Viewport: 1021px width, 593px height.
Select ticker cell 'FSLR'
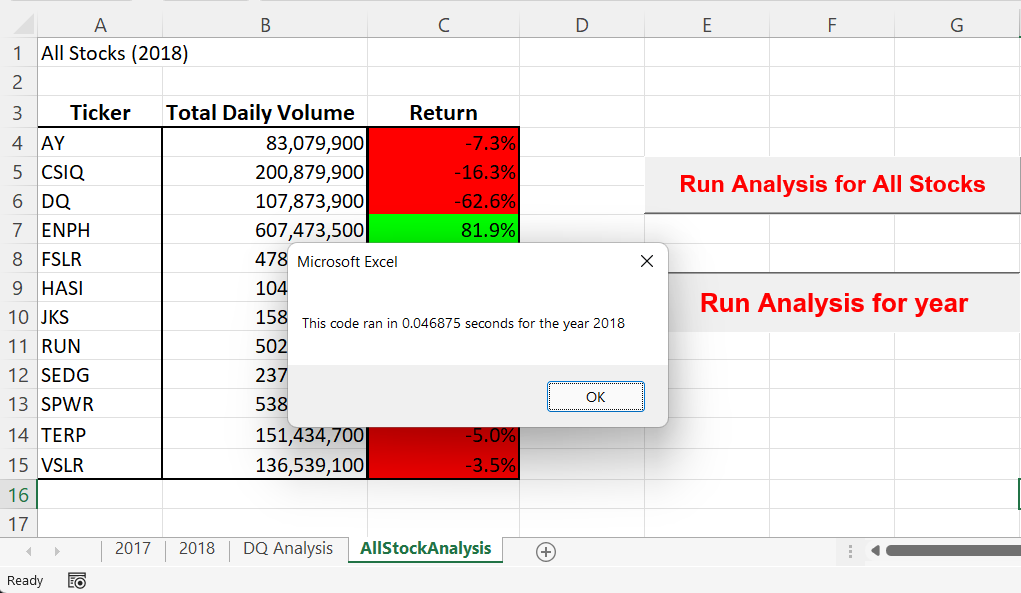coord(100,258)
